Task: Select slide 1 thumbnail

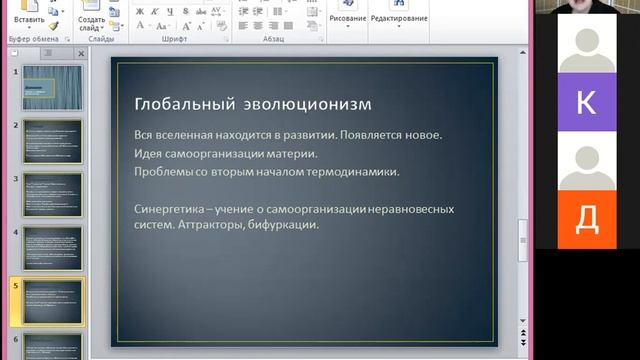Action: (x=52, y=88)
